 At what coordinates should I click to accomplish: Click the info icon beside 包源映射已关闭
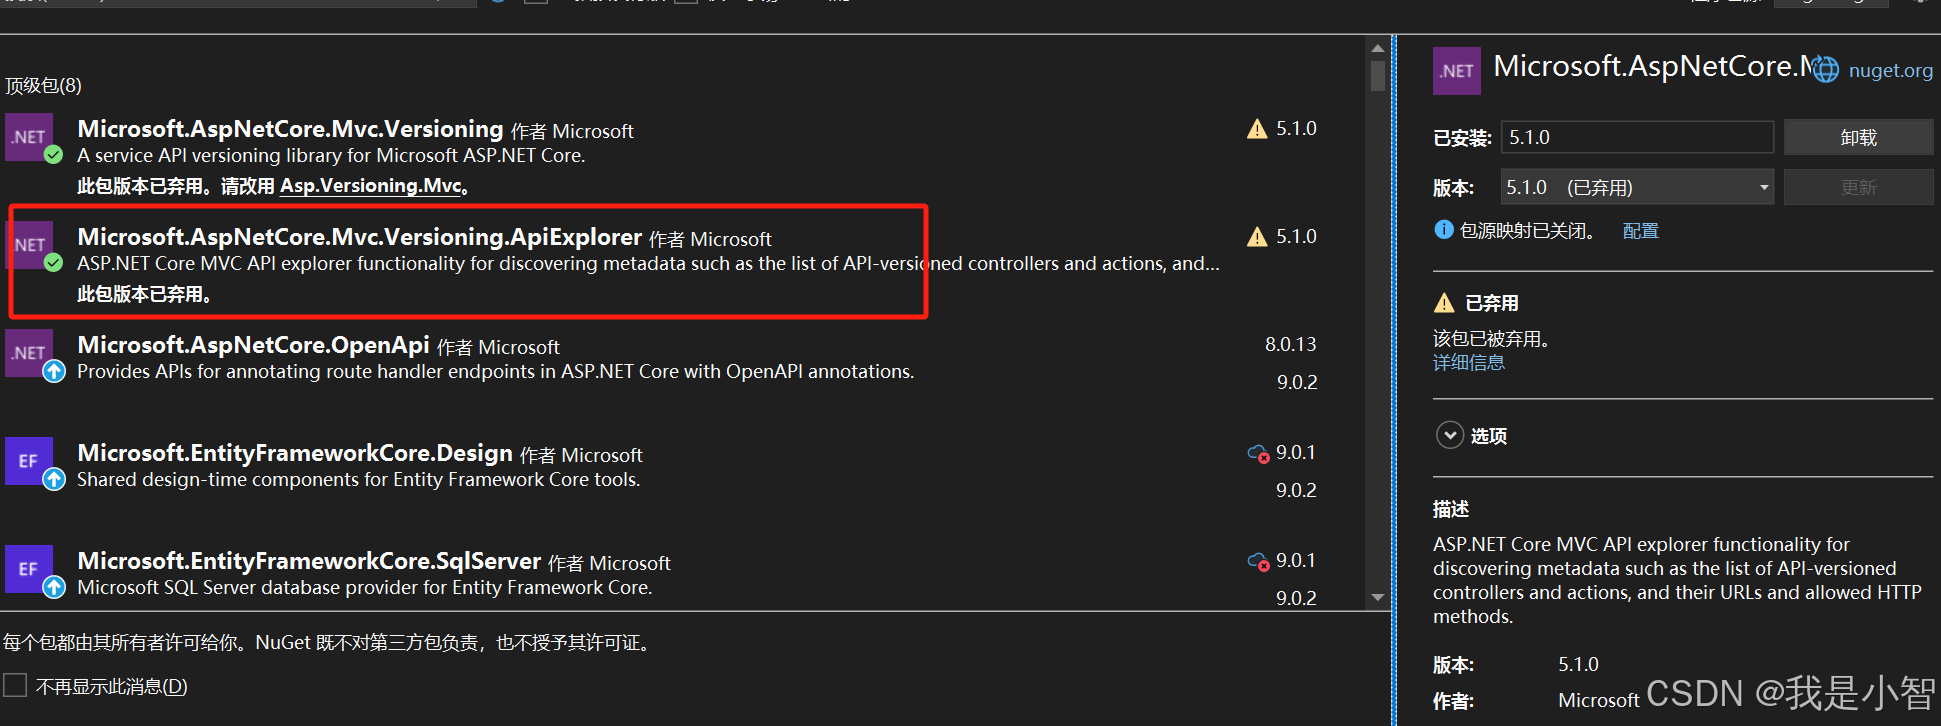[1443, 230]
